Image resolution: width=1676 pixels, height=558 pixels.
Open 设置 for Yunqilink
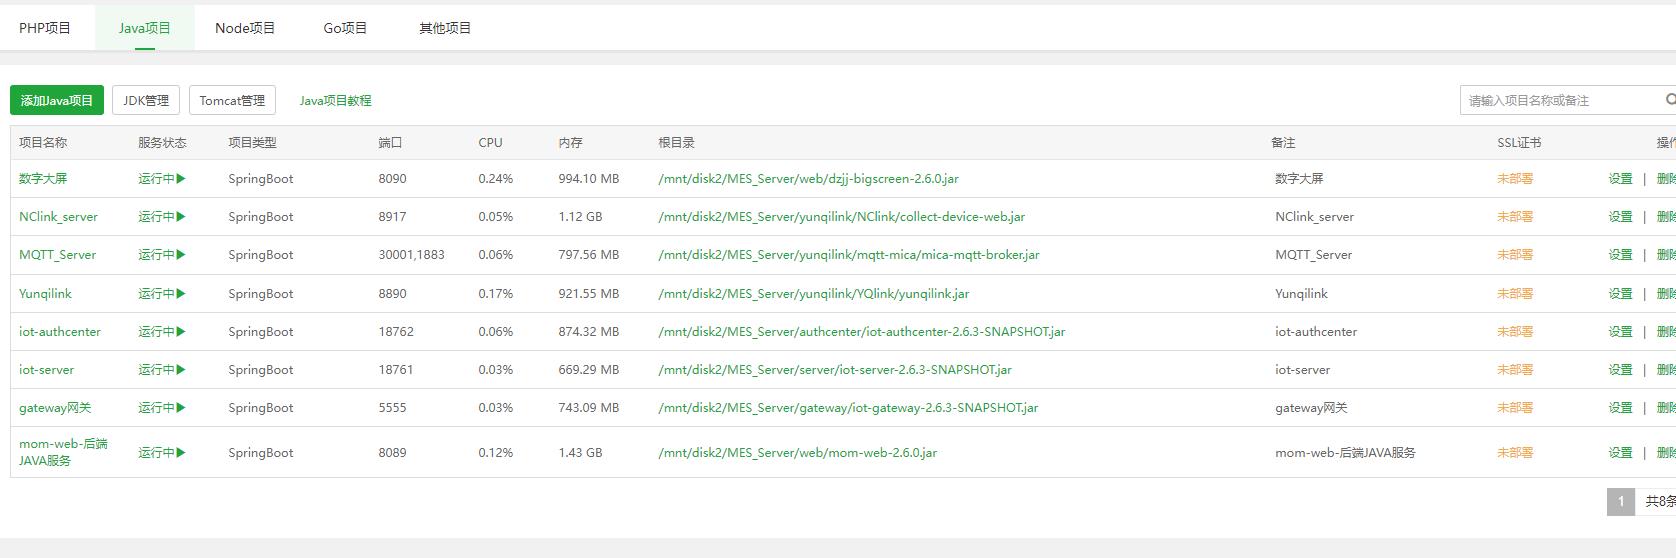[x=1620, y=293]
